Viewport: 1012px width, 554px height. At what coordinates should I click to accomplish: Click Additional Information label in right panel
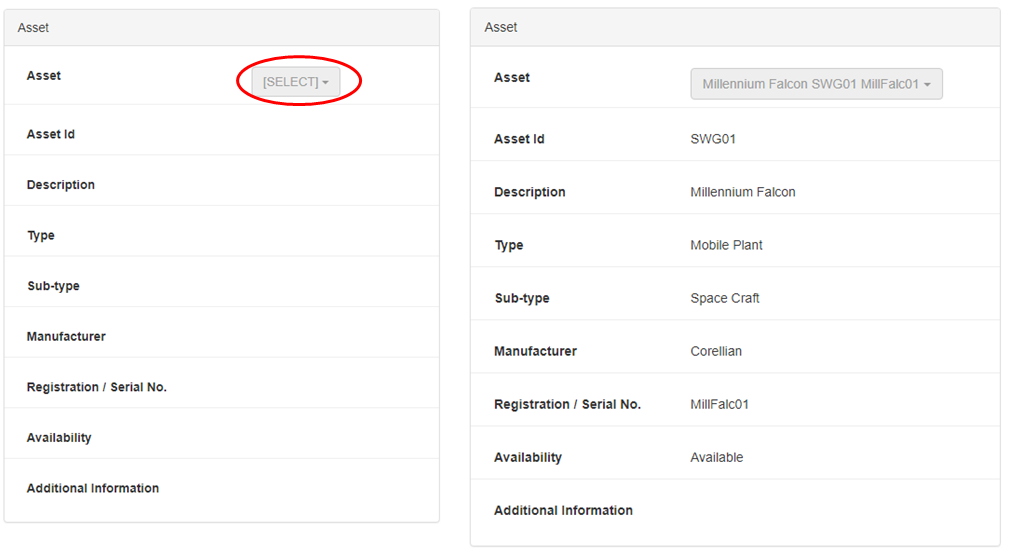563,510
